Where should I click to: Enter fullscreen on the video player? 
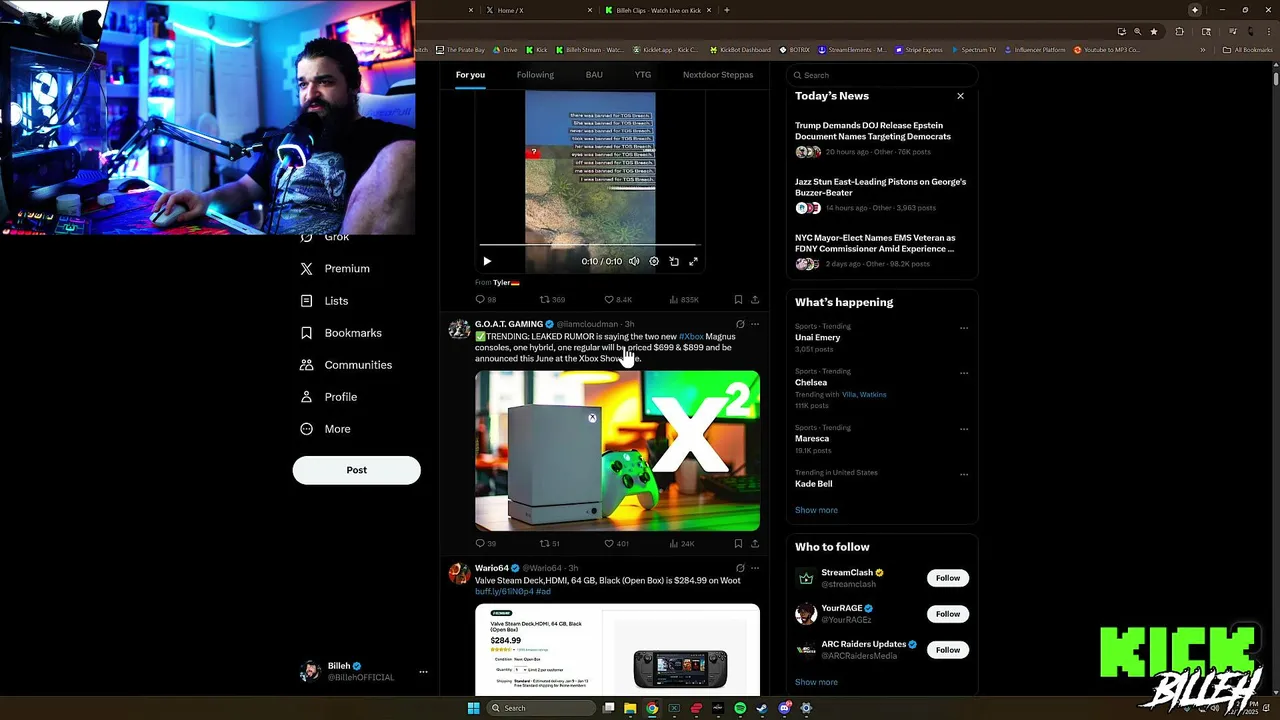tap(693, 261)
